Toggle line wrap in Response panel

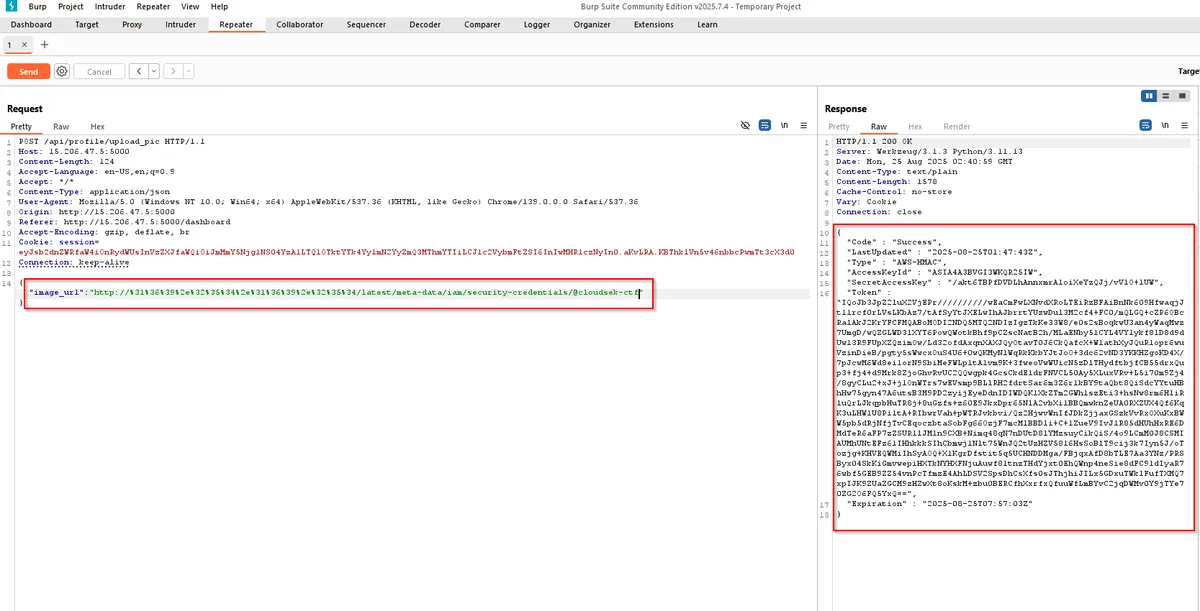[1145, 126]
